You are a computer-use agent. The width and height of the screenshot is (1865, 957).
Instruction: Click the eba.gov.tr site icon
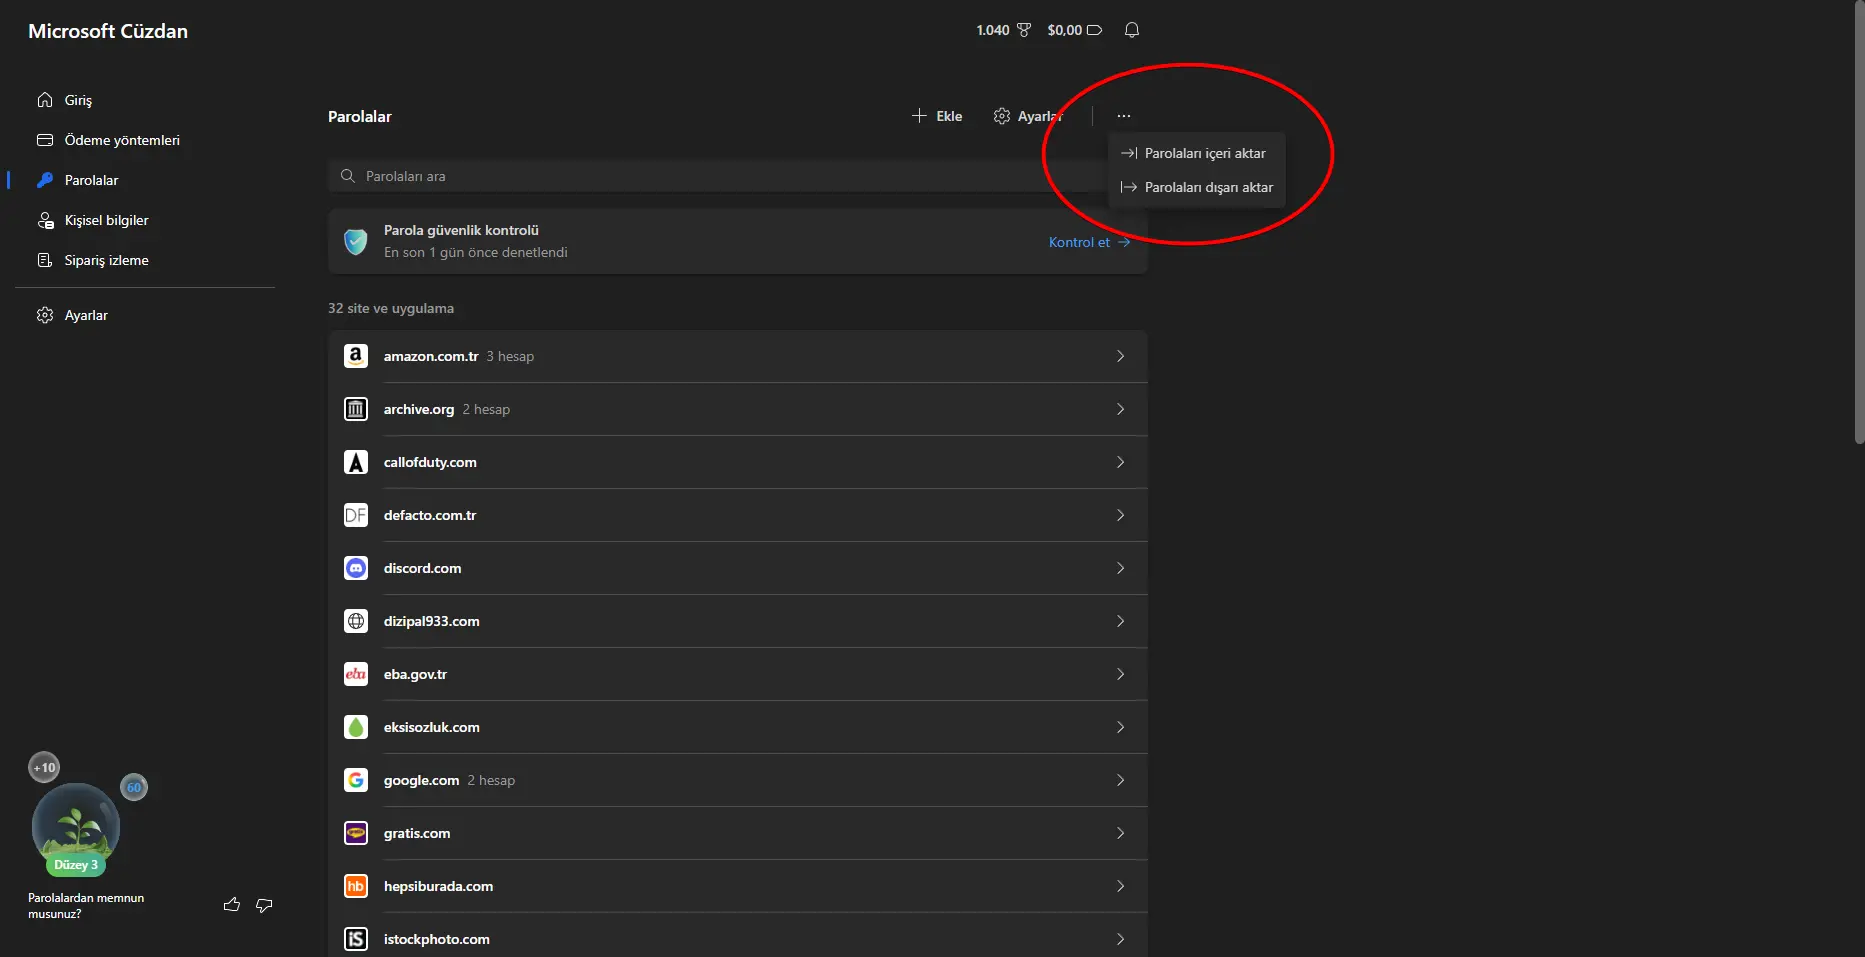356,674
